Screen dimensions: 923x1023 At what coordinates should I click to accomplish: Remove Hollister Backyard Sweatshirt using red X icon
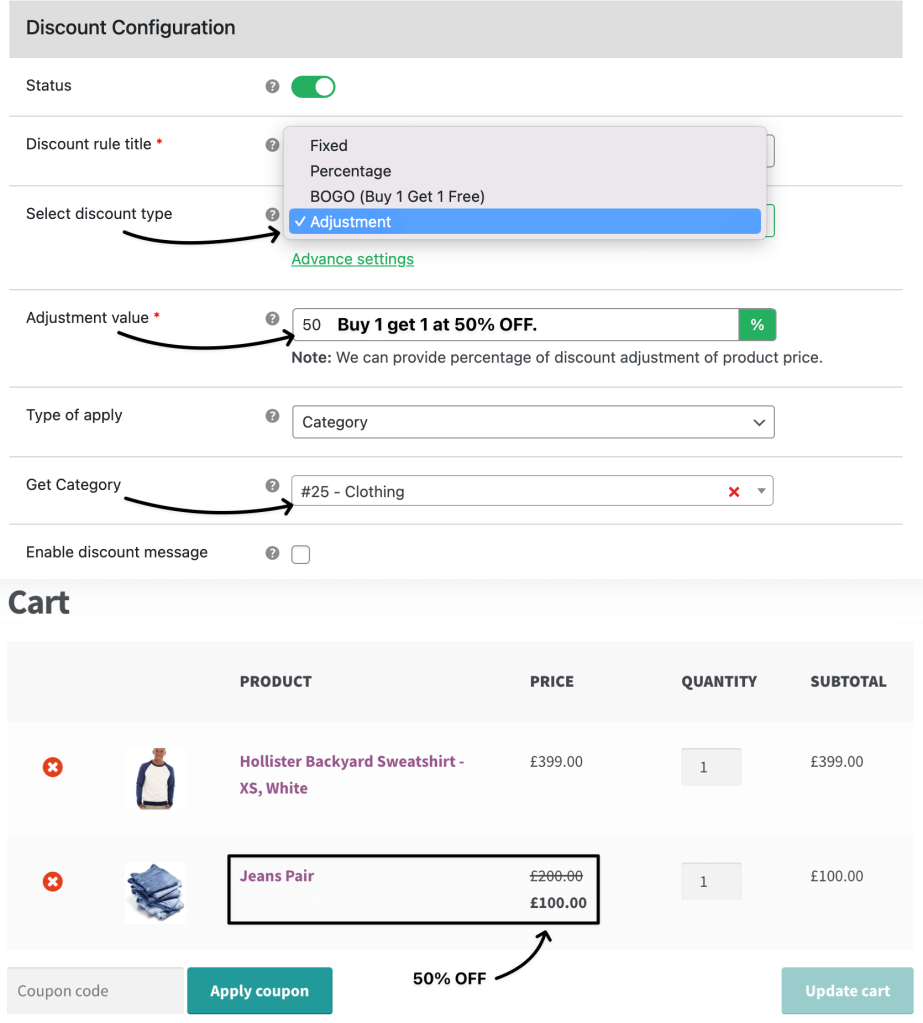point(53,767)
